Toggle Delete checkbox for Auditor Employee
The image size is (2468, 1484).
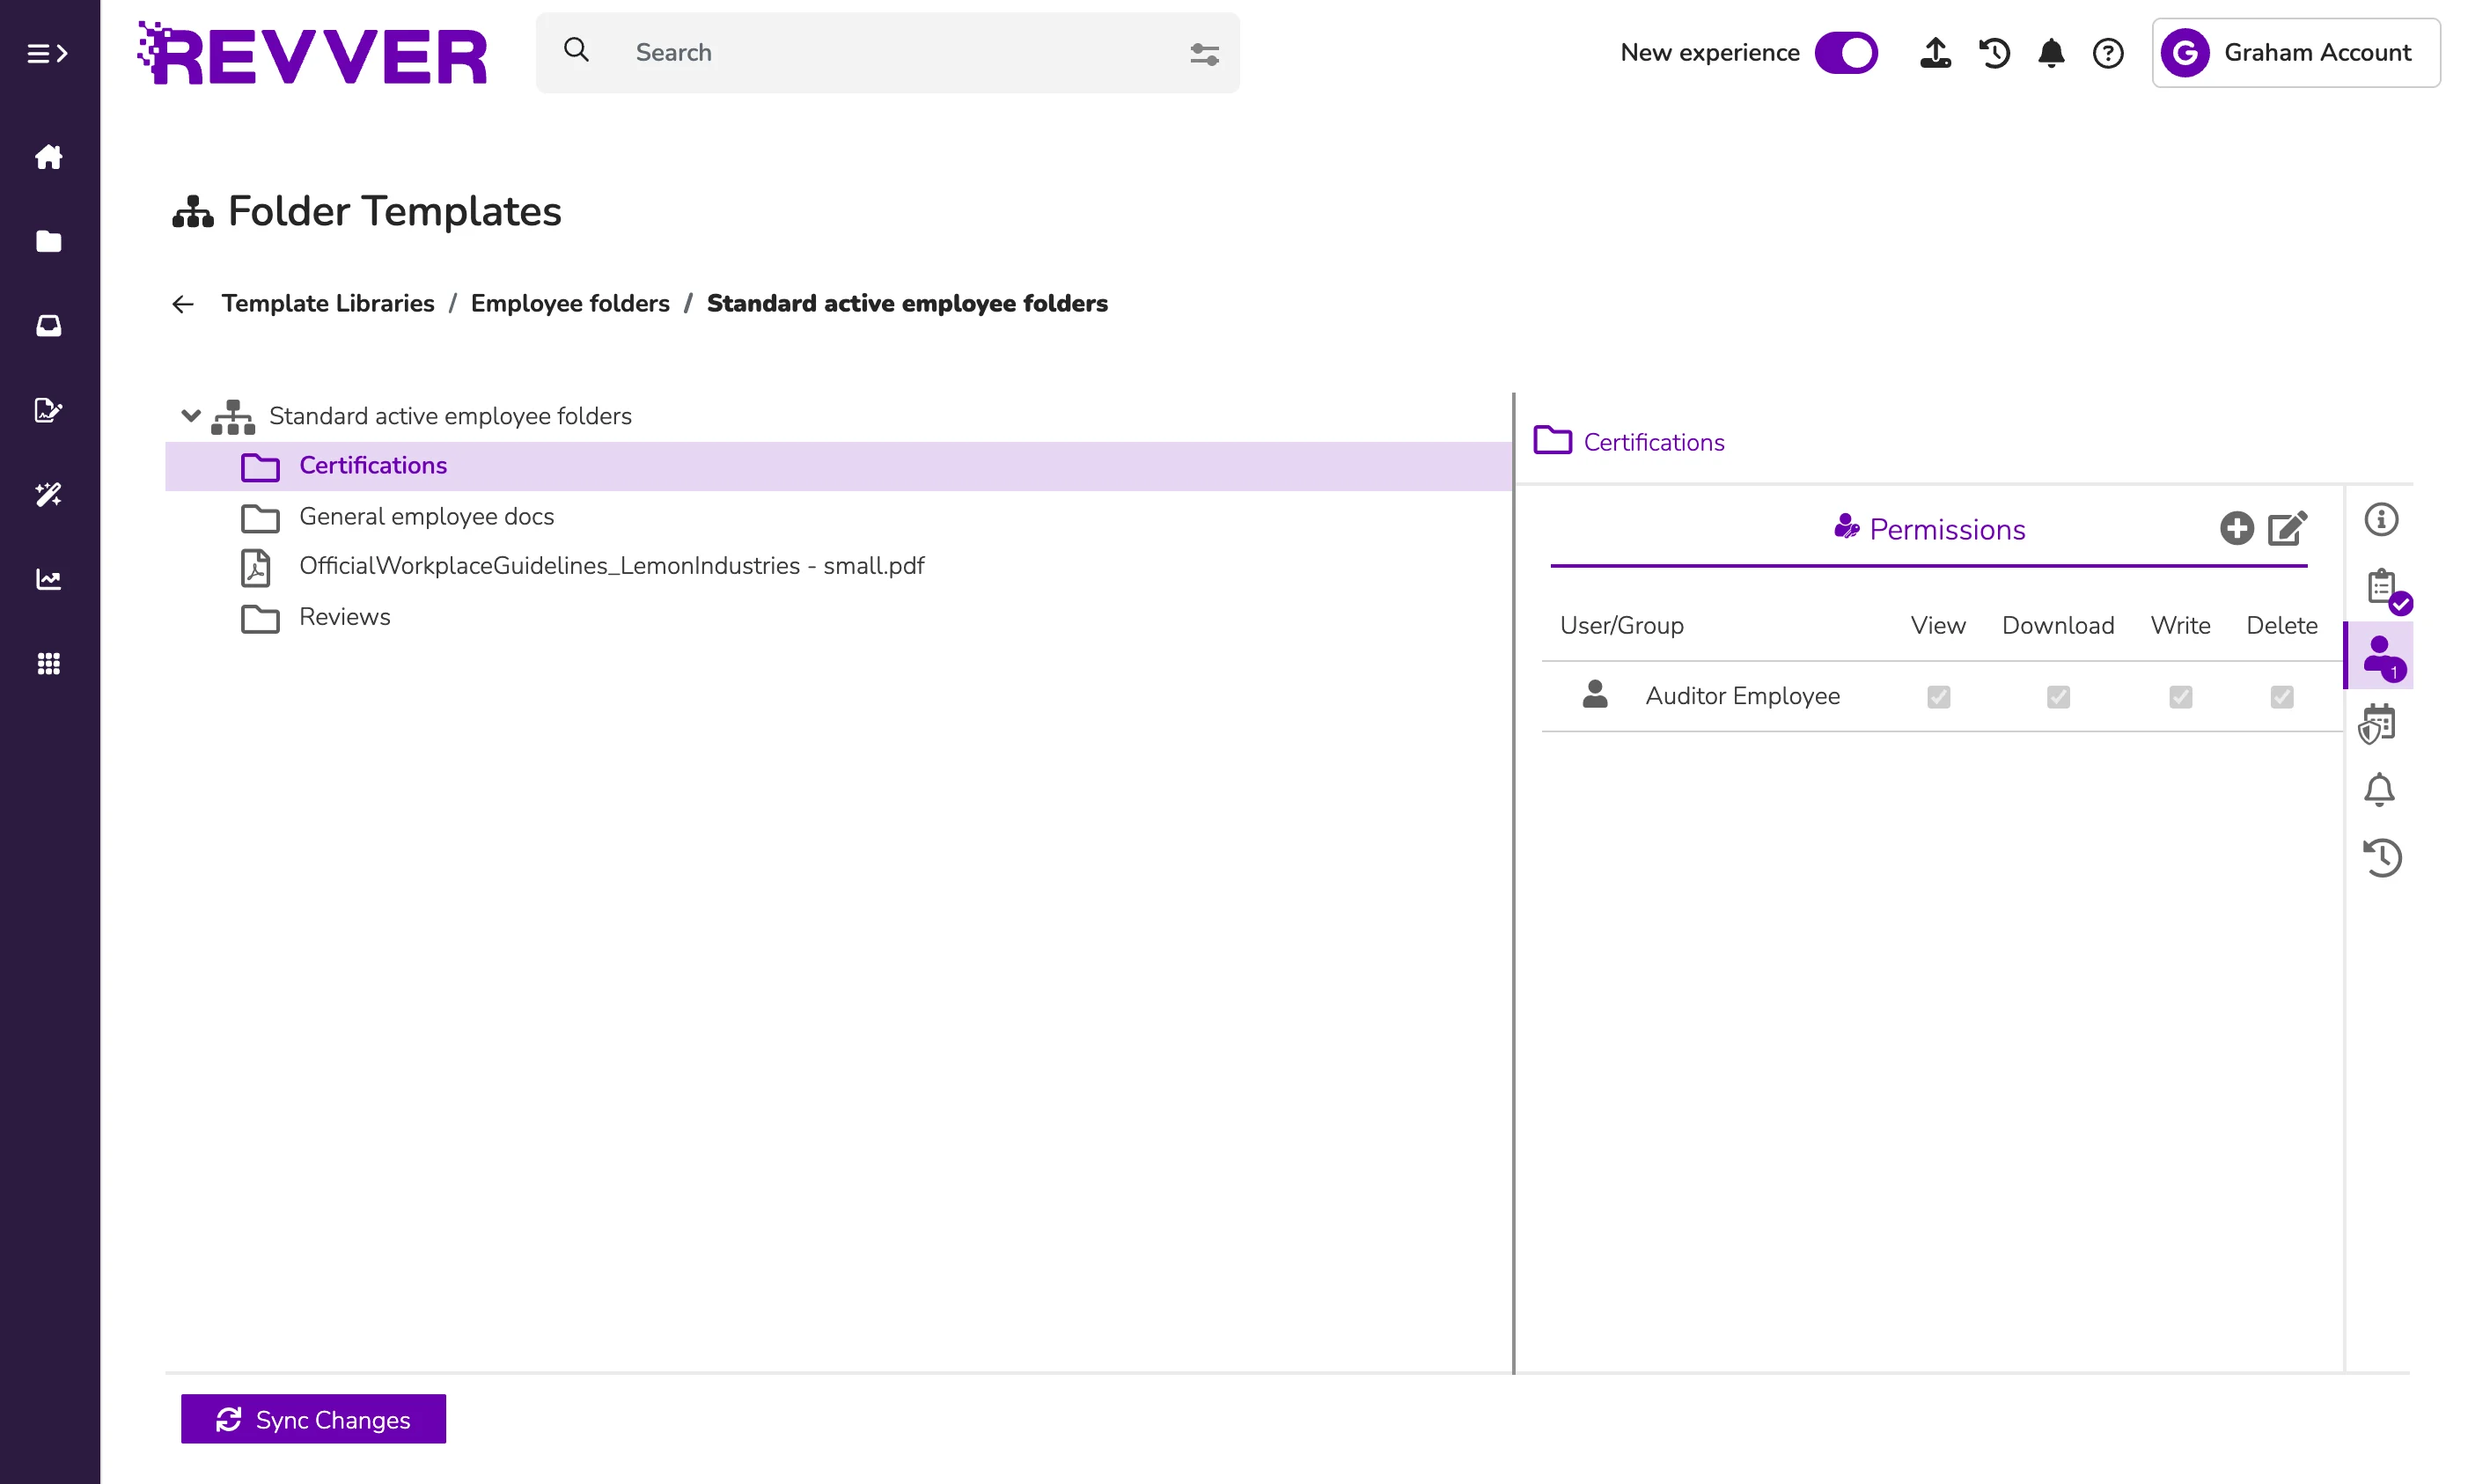tap(2281, 696)
